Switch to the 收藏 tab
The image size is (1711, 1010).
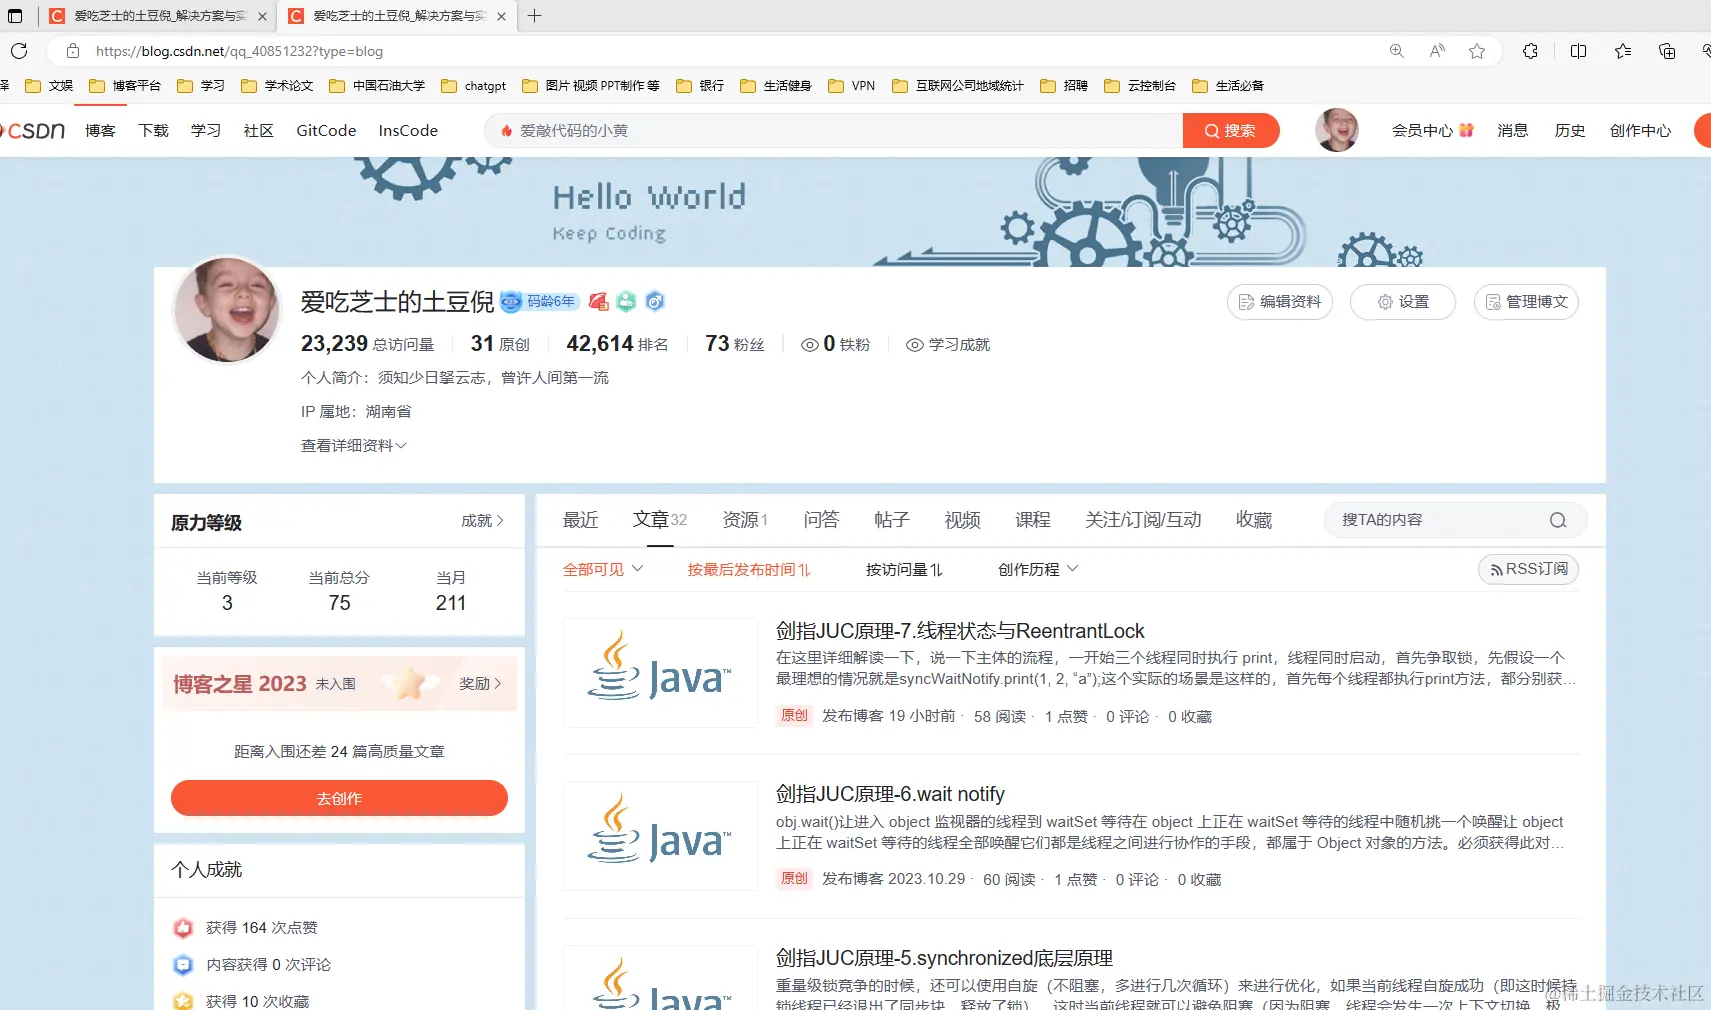click(1254, 520)
